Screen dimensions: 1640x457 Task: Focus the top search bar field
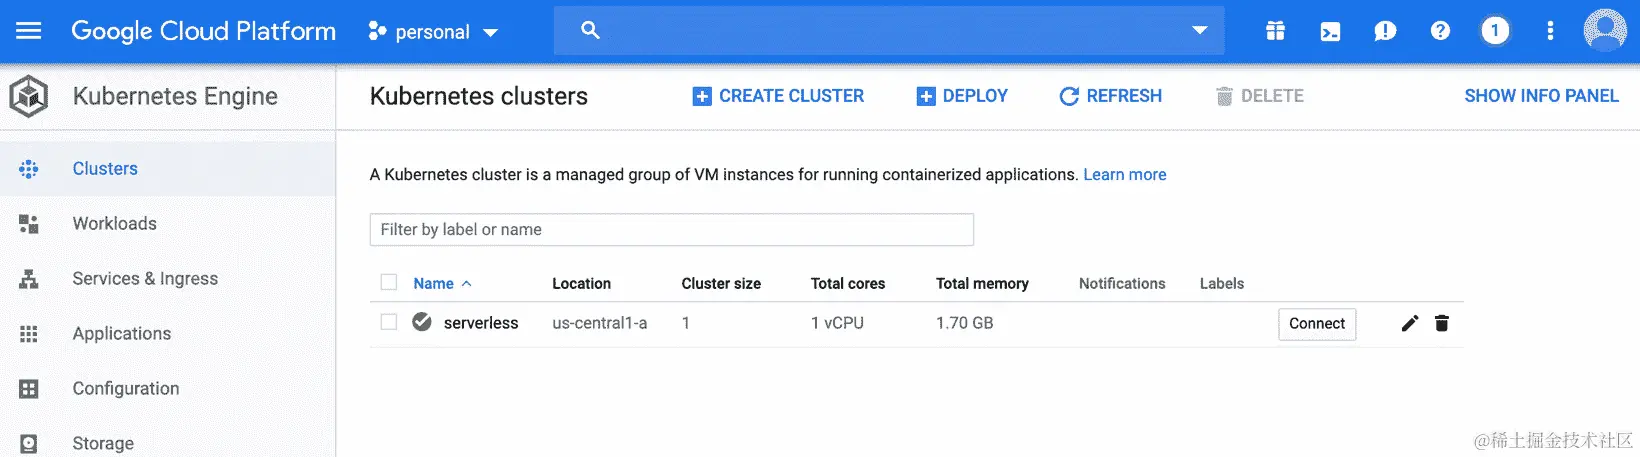click(x=889, y=31)
